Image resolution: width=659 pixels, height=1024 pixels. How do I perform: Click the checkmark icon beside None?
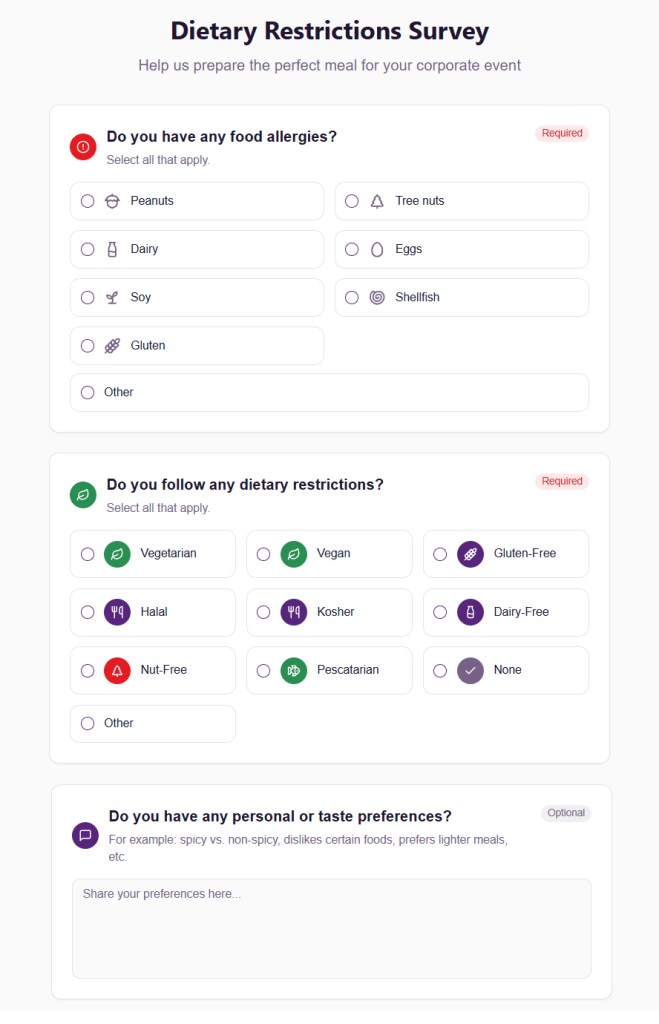(x=470, y=670)
